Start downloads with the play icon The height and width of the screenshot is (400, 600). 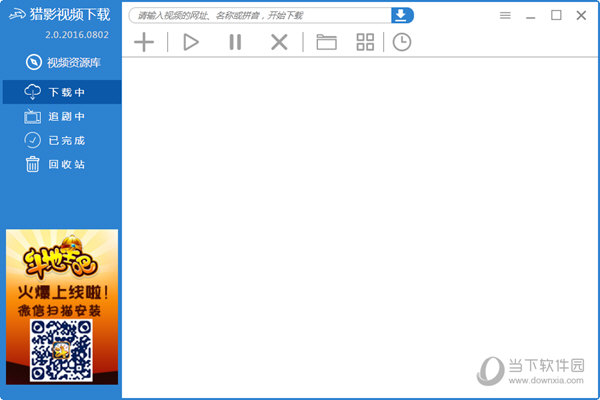(x=191, y=42)
